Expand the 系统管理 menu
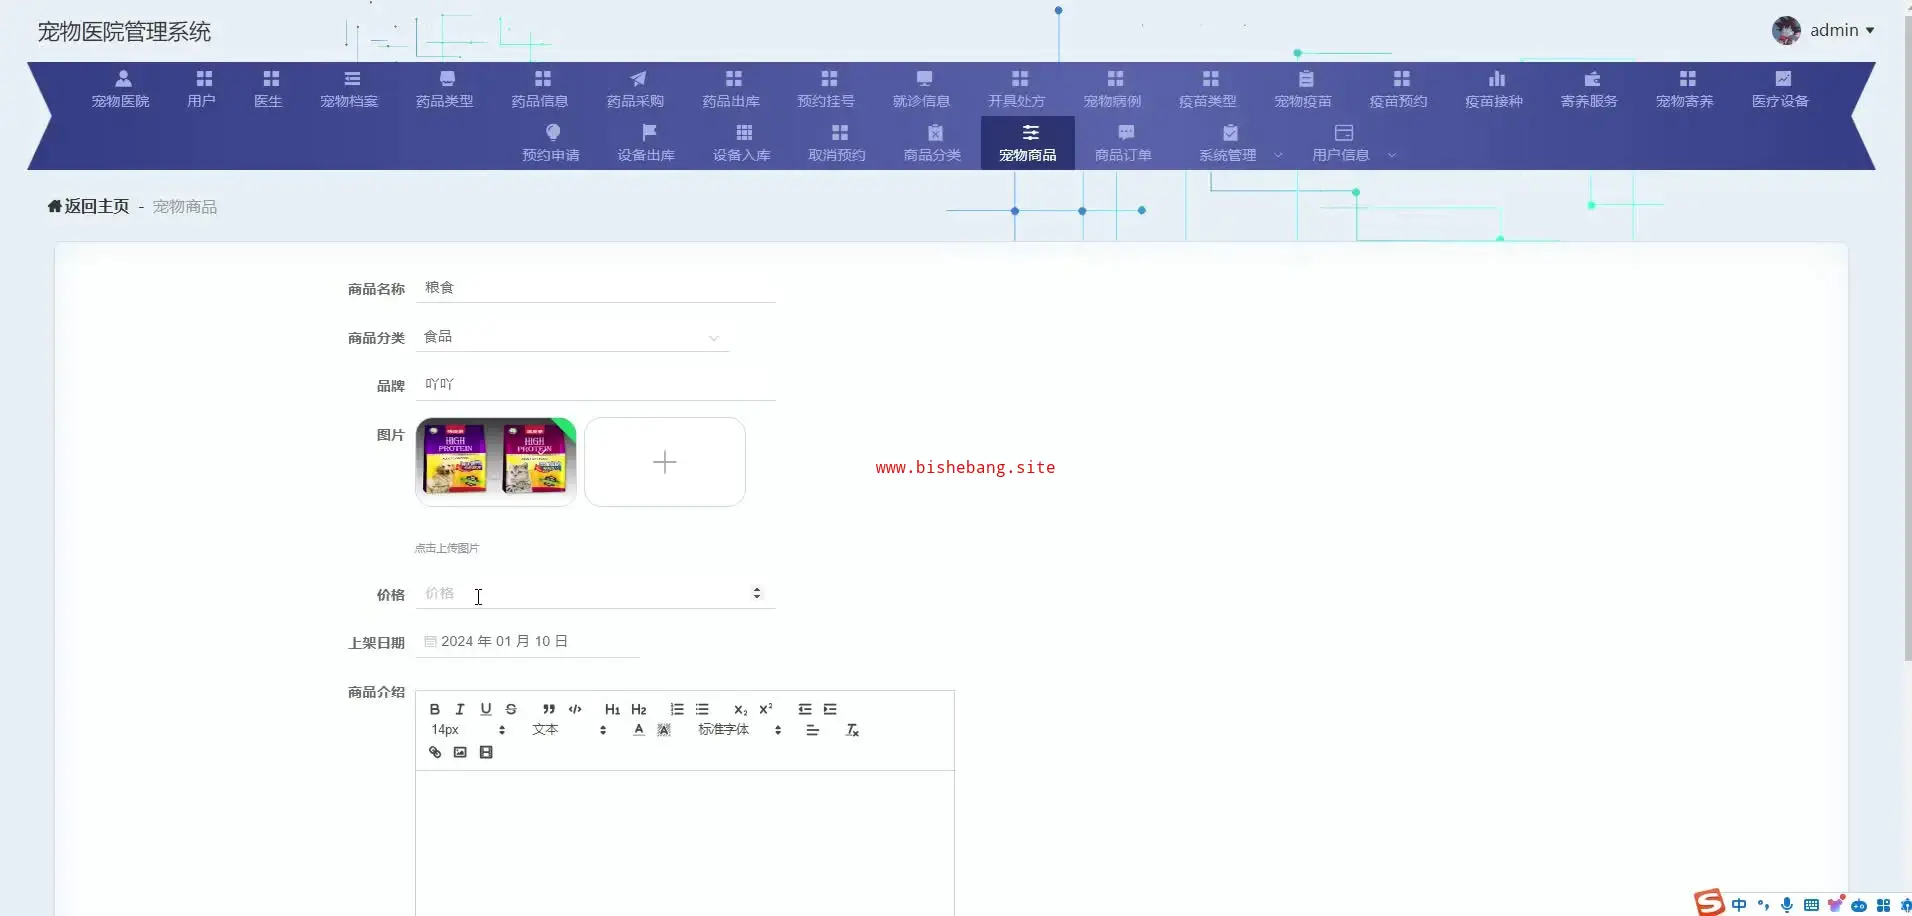The height and width of the screenshot is (916, 1912). (1239, 143)
